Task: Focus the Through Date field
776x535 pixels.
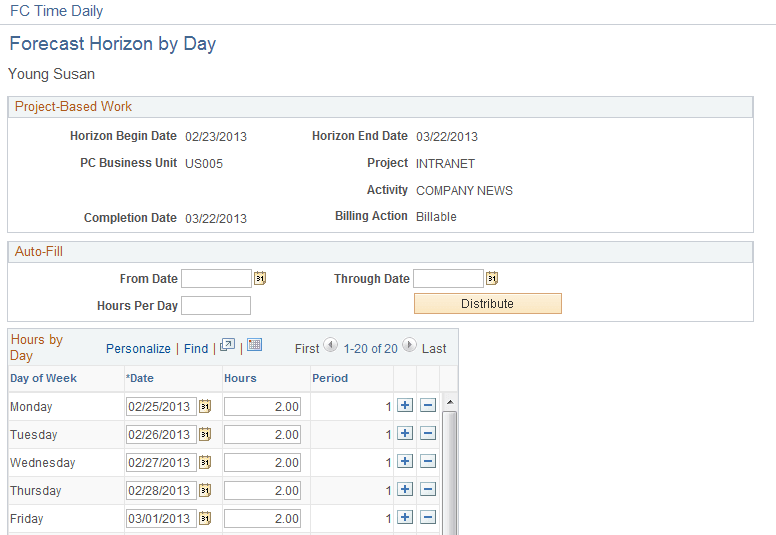Action: pos(448,279)
